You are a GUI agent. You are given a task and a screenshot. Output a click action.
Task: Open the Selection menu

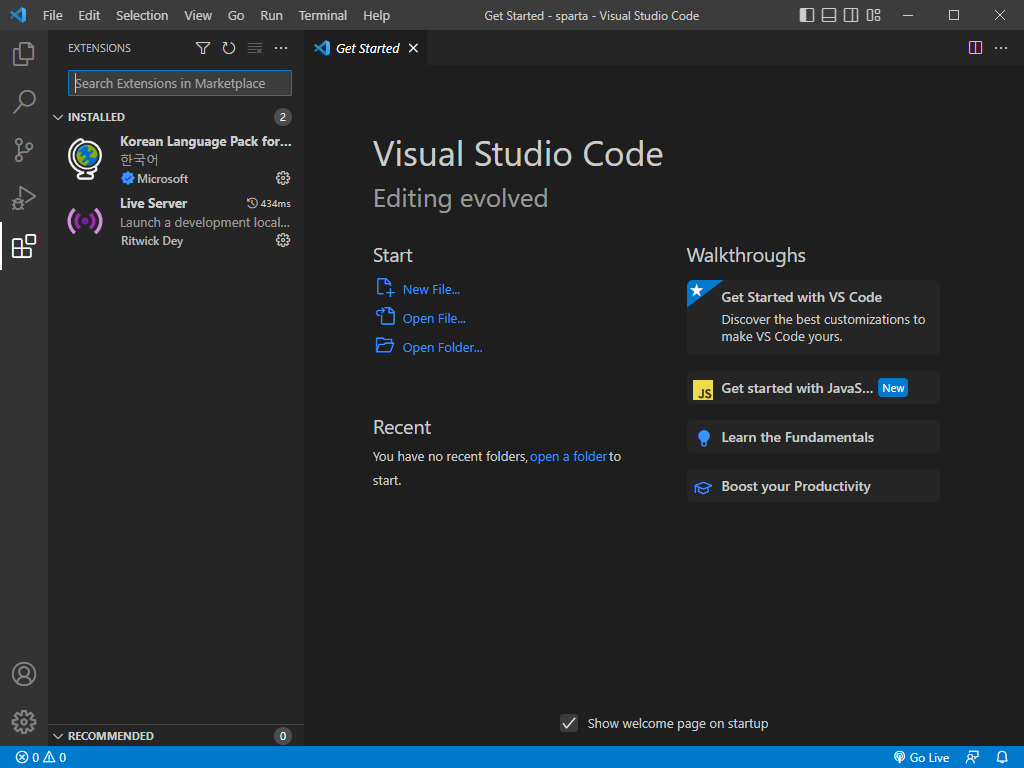pos(142,15)
